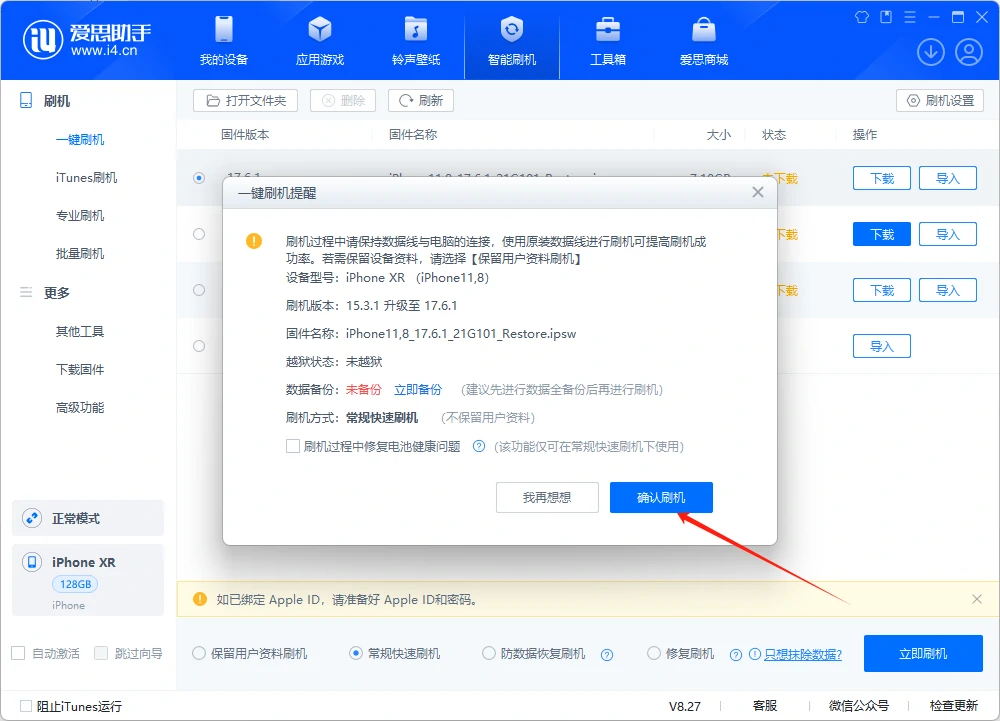Dismiss the Apple ID notice bar
1000x721 pixels.
[x=976, y=599]
